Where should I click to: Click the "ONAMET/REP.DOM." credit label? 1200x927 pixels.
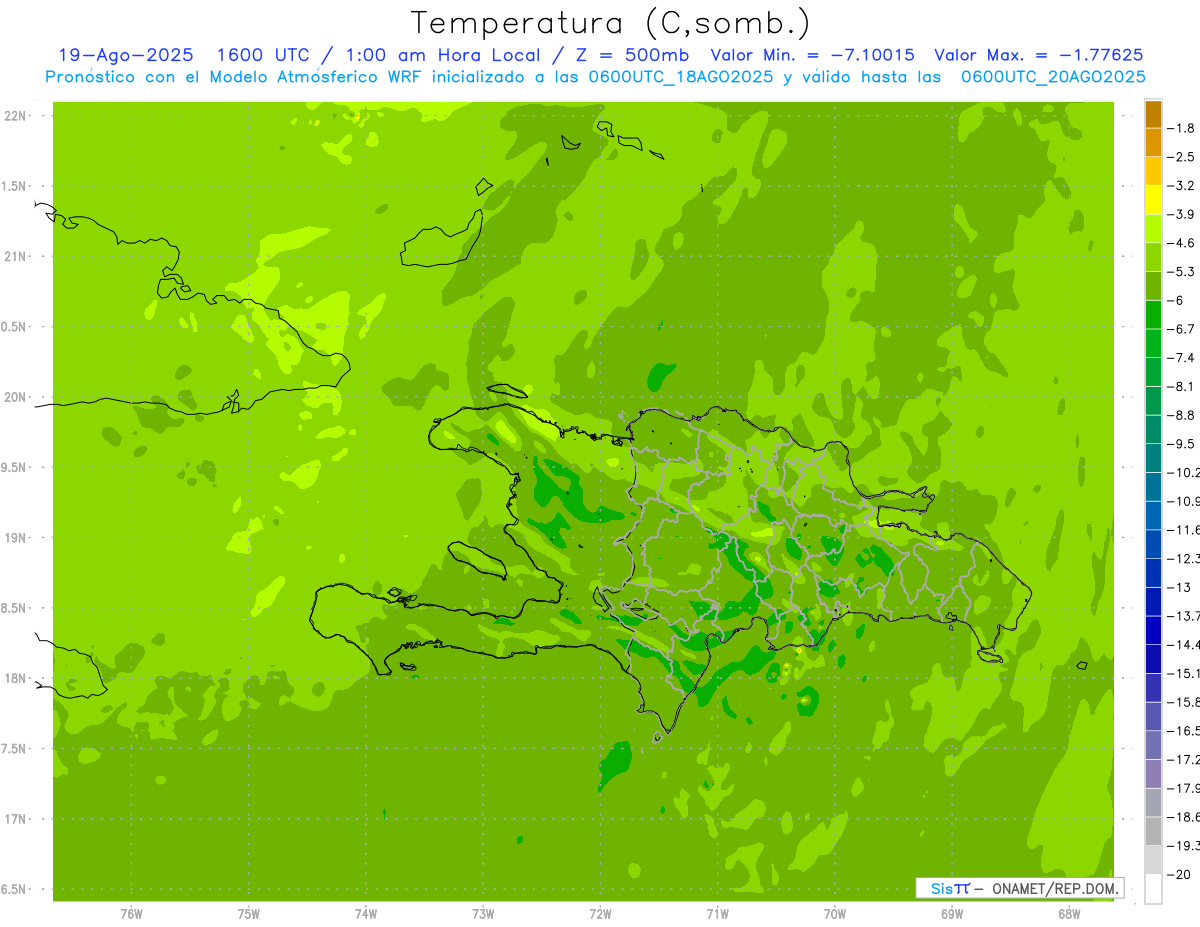pos(1055,889)
